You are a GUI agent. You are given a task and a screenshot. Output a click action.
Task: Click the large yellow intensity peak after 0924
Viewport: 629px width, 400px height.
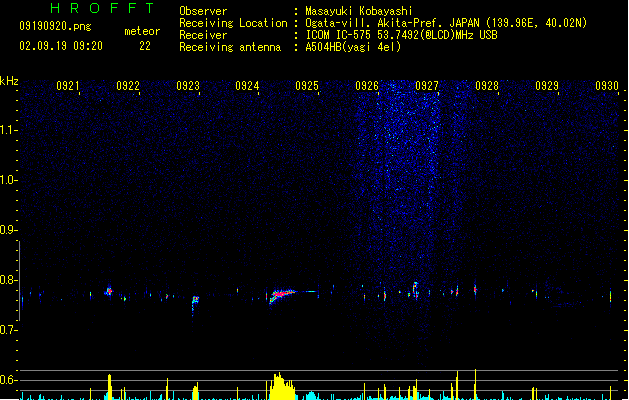(x=282, y=387)
